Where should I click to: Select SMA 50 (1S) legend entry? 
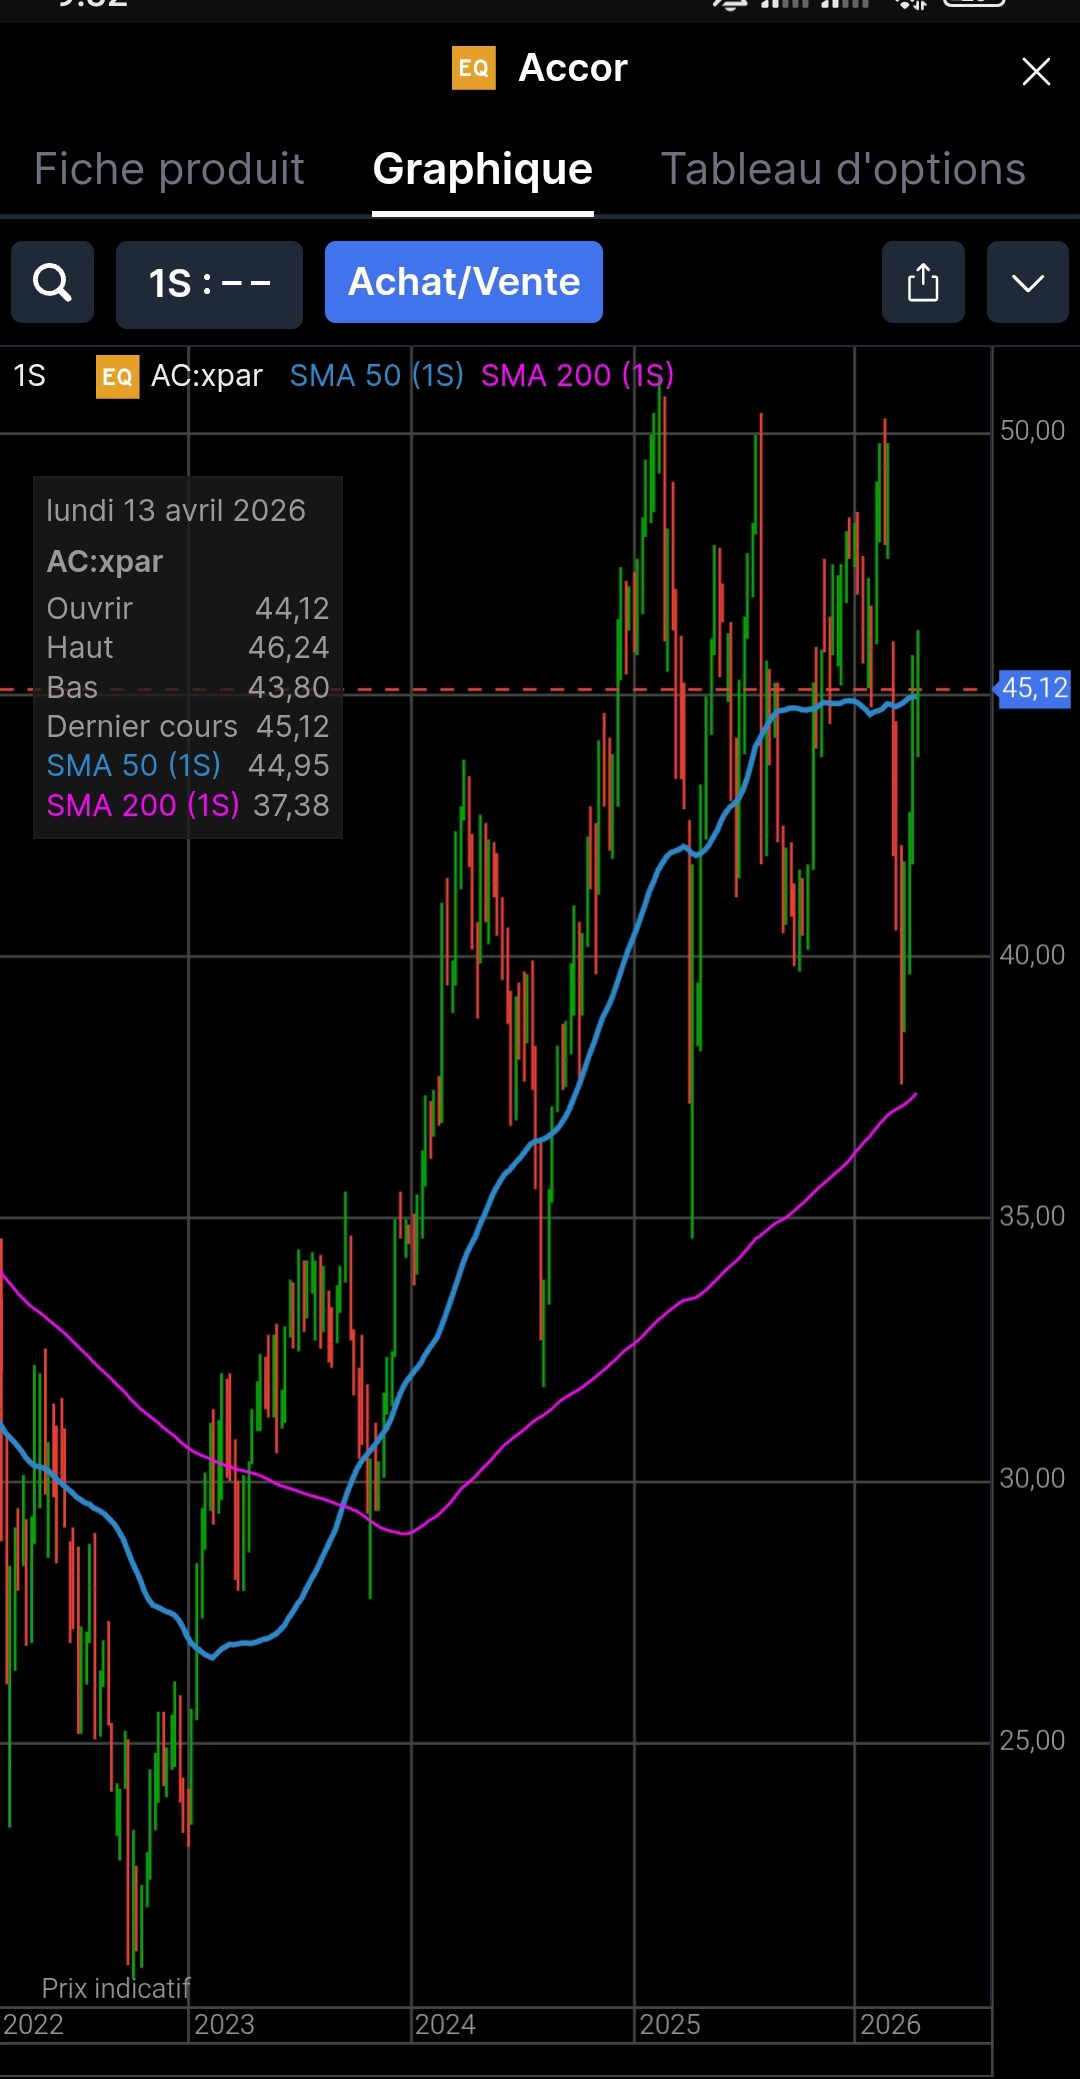(x=377, y=376)
